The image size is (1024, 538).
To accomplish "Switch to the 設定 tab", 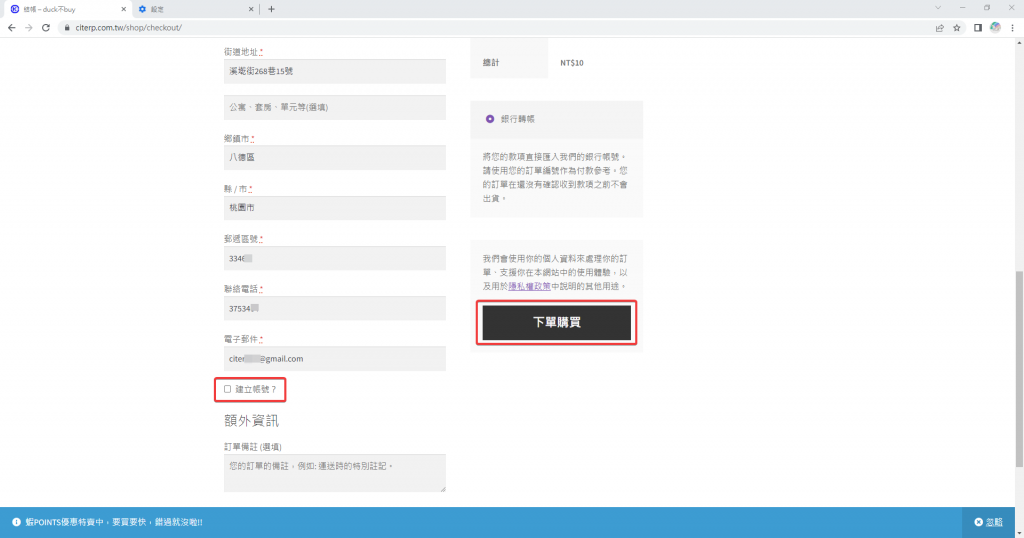I will (190, 9).
